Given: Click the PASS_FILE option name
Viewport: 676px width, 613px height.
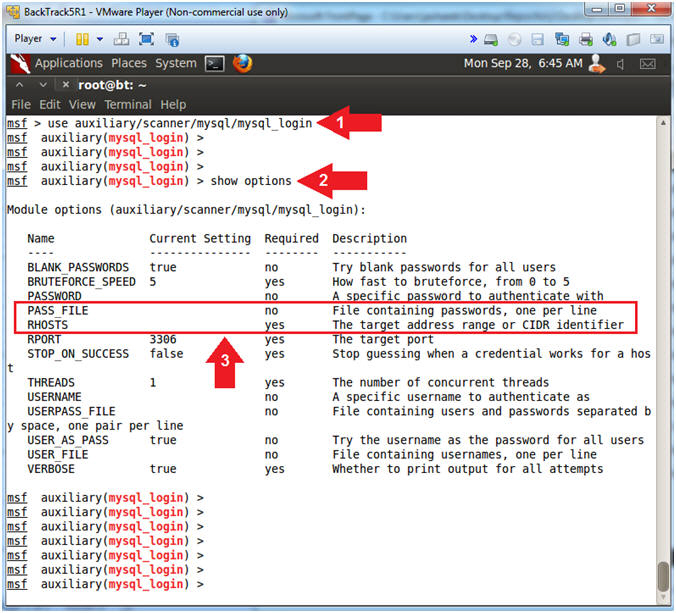Looking at the screenshot, I should tap(58, 311).
